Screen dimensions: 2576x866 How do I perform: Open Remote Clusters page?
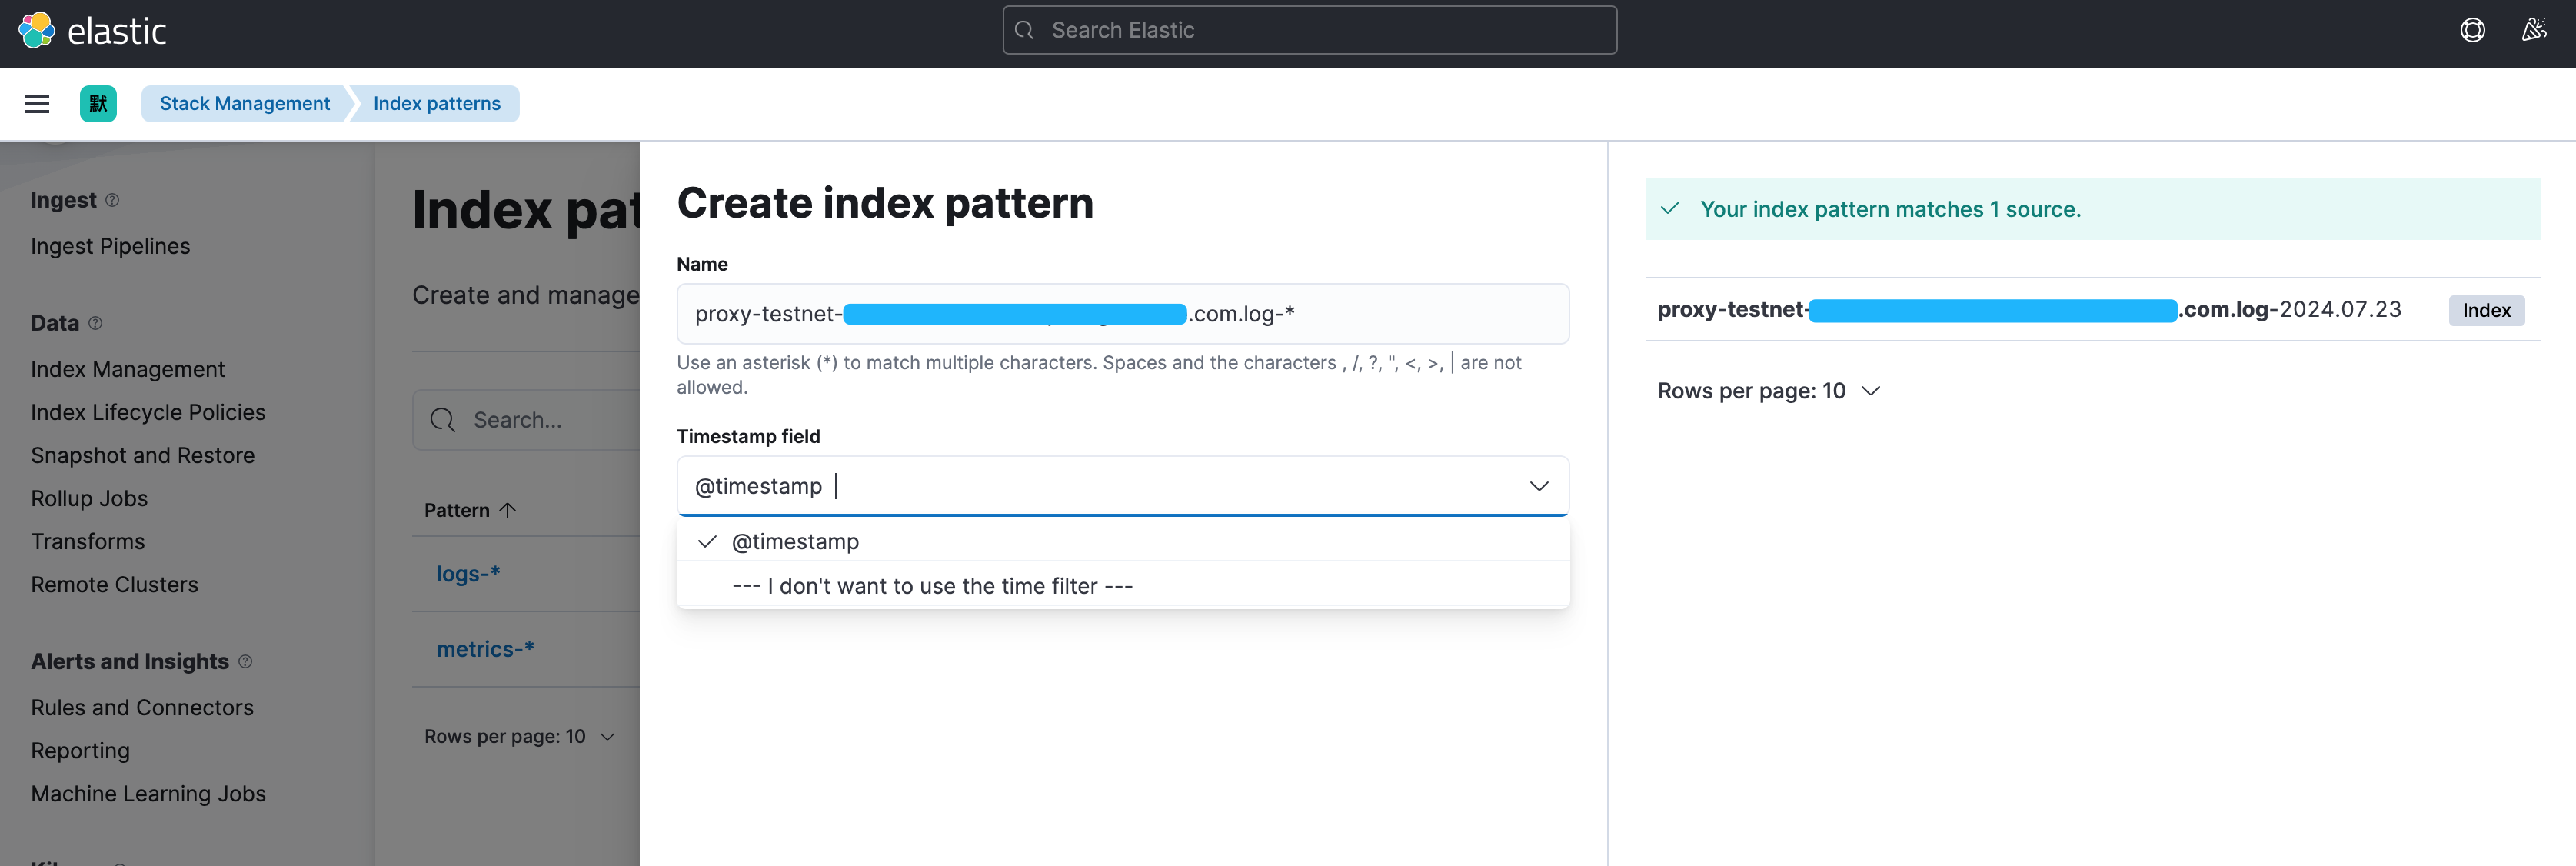pyautogui.click(x=114, y=584)
